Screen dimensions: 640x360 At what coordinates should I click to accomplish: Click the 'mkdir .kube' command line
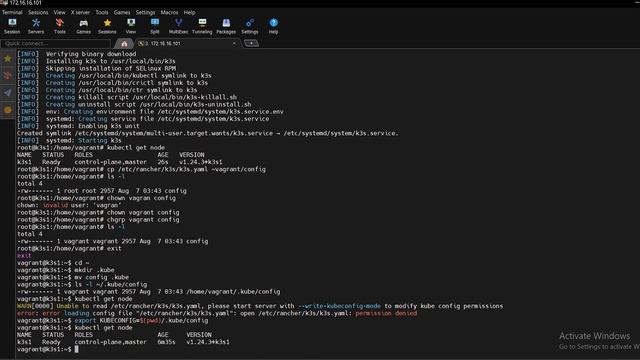(x=66, y=270)
